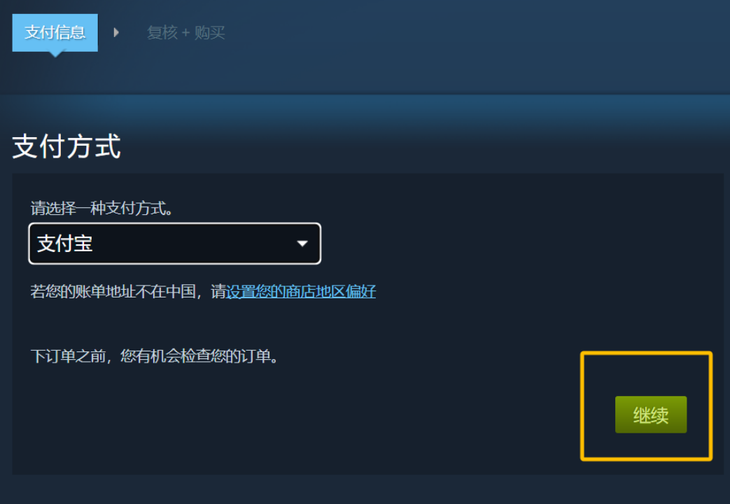Switch to the 复核 + 购买 step
Screen dimensions: 730x504
pos(186,33)
